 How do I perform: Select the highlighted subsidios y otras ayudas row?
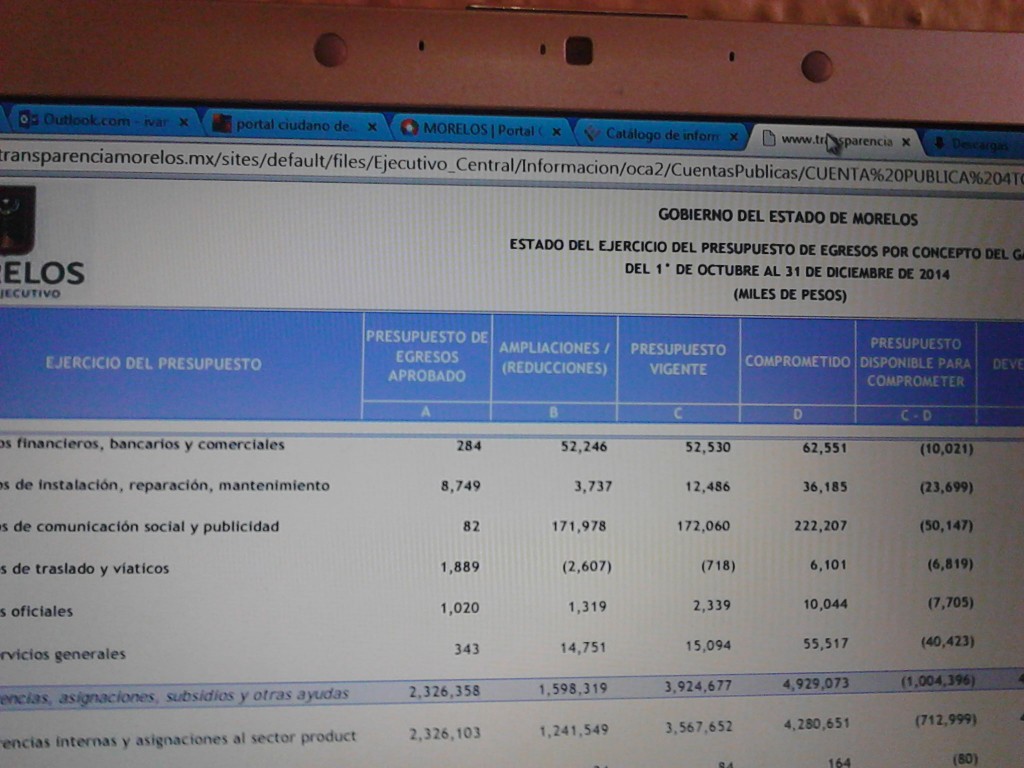pyautogui.click(x=500, y=689)
